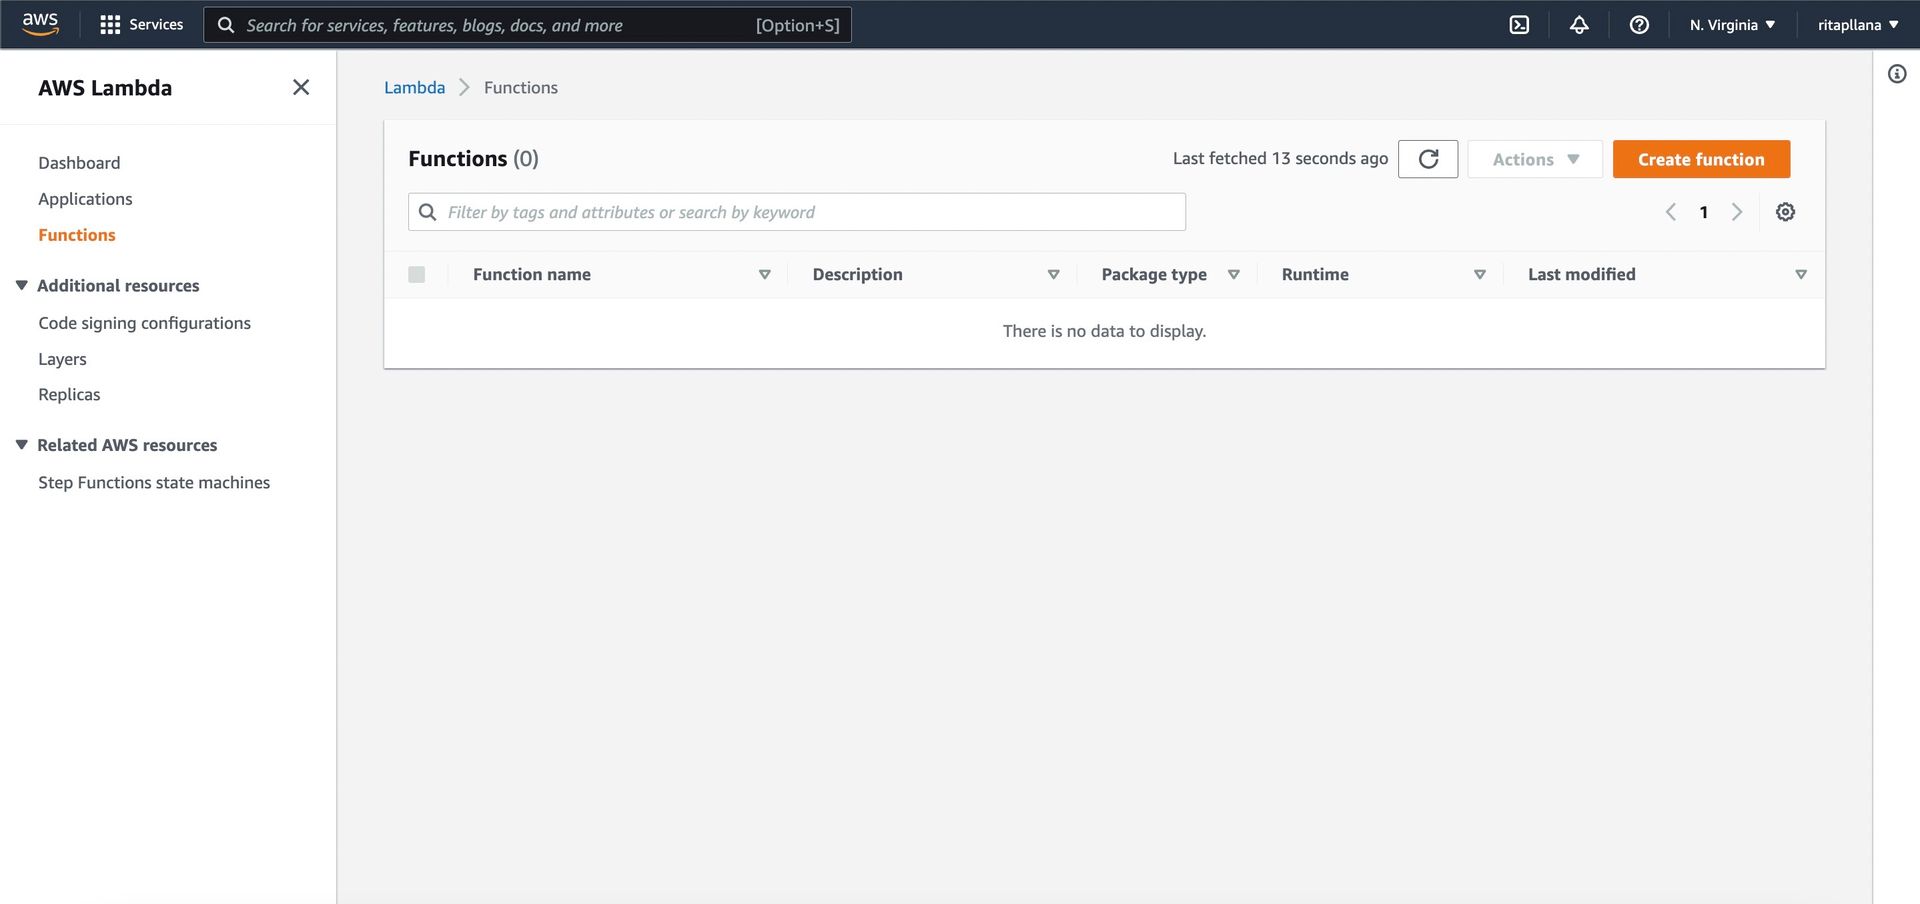
Task: Click the Runtime column header
Action: pos(1315,274)
